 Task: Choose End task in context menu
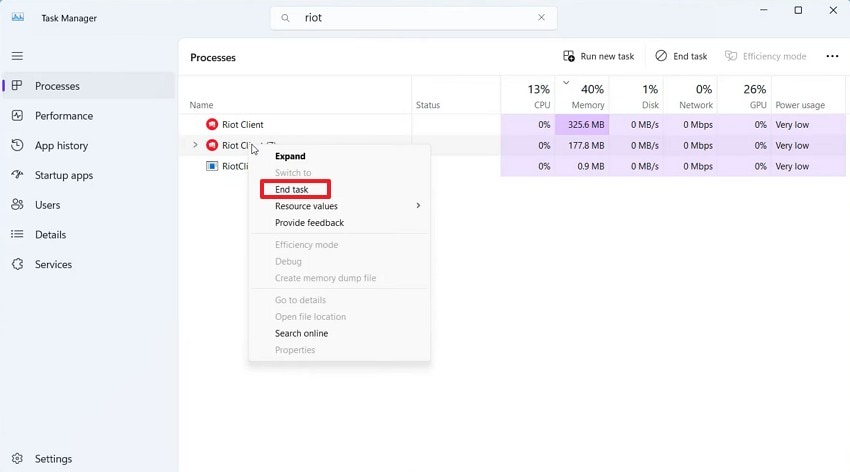(292, 190)
